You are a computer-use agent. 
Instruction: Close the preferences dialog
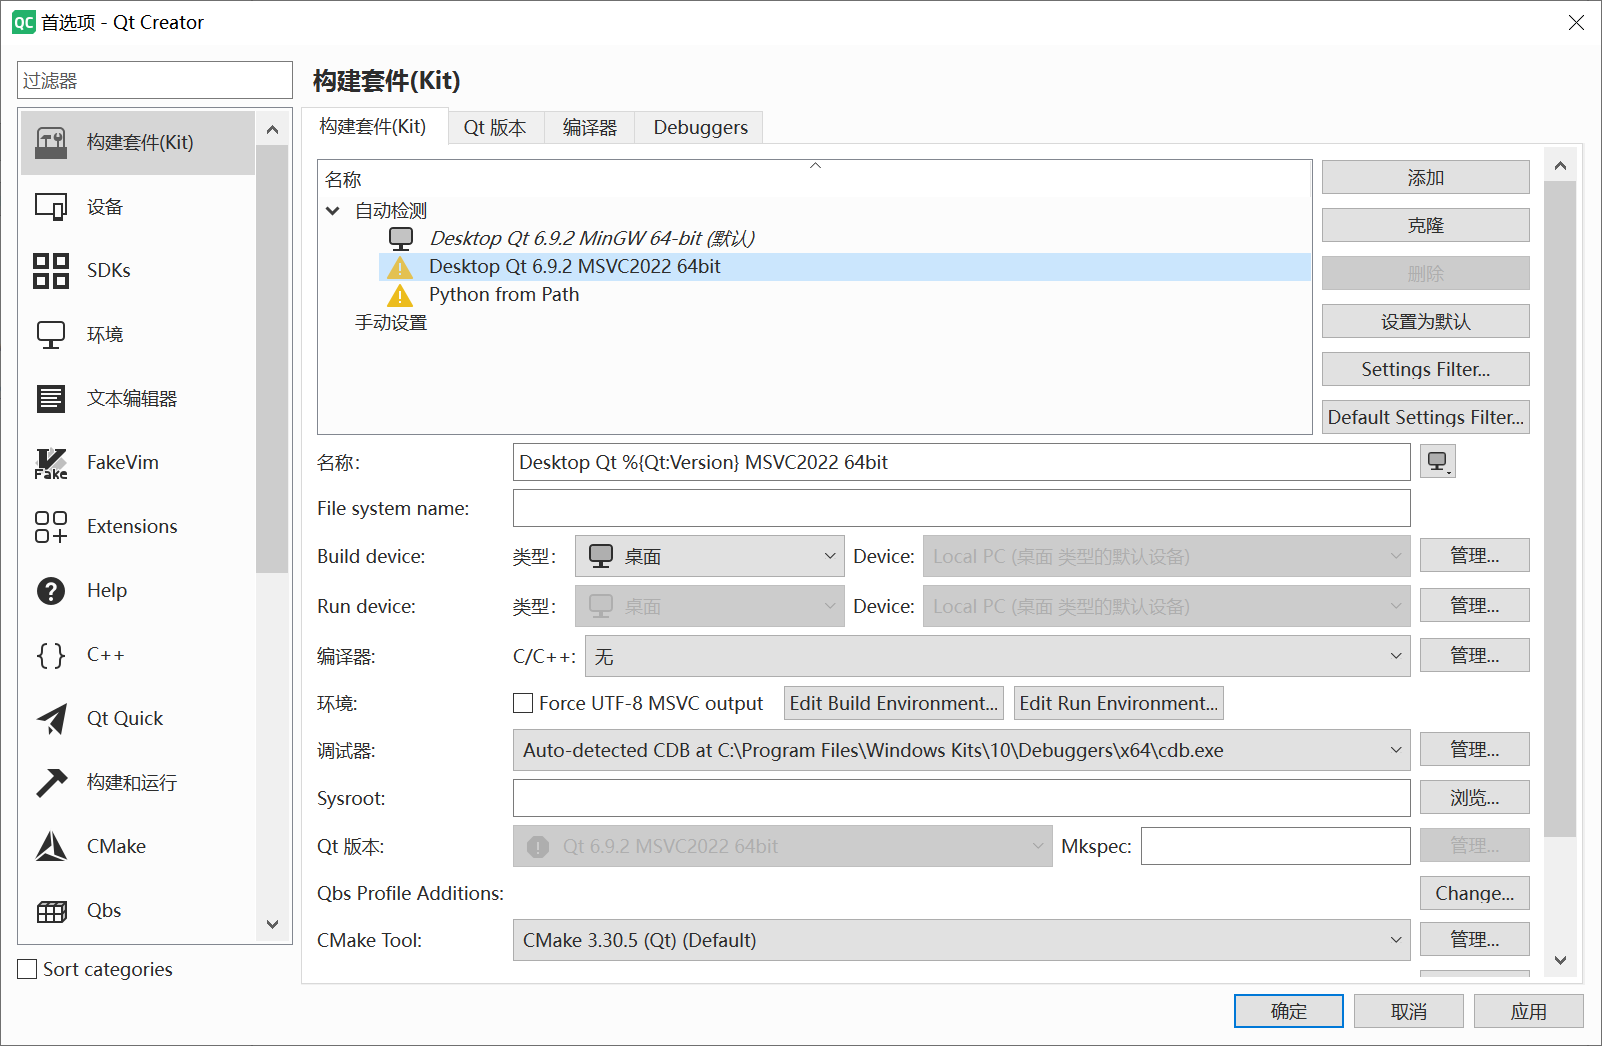tap(1576, 22)
